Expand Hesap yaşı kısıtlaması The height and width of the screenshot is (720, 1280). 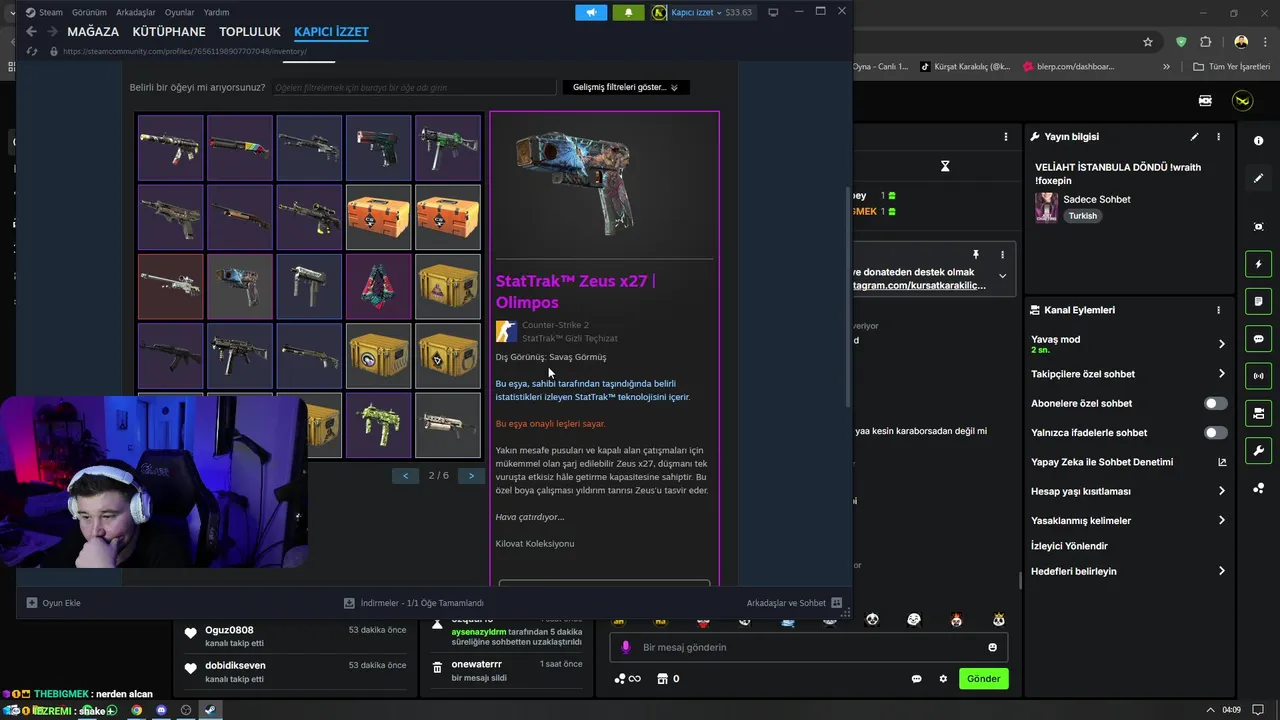[x=1221, y=491]
